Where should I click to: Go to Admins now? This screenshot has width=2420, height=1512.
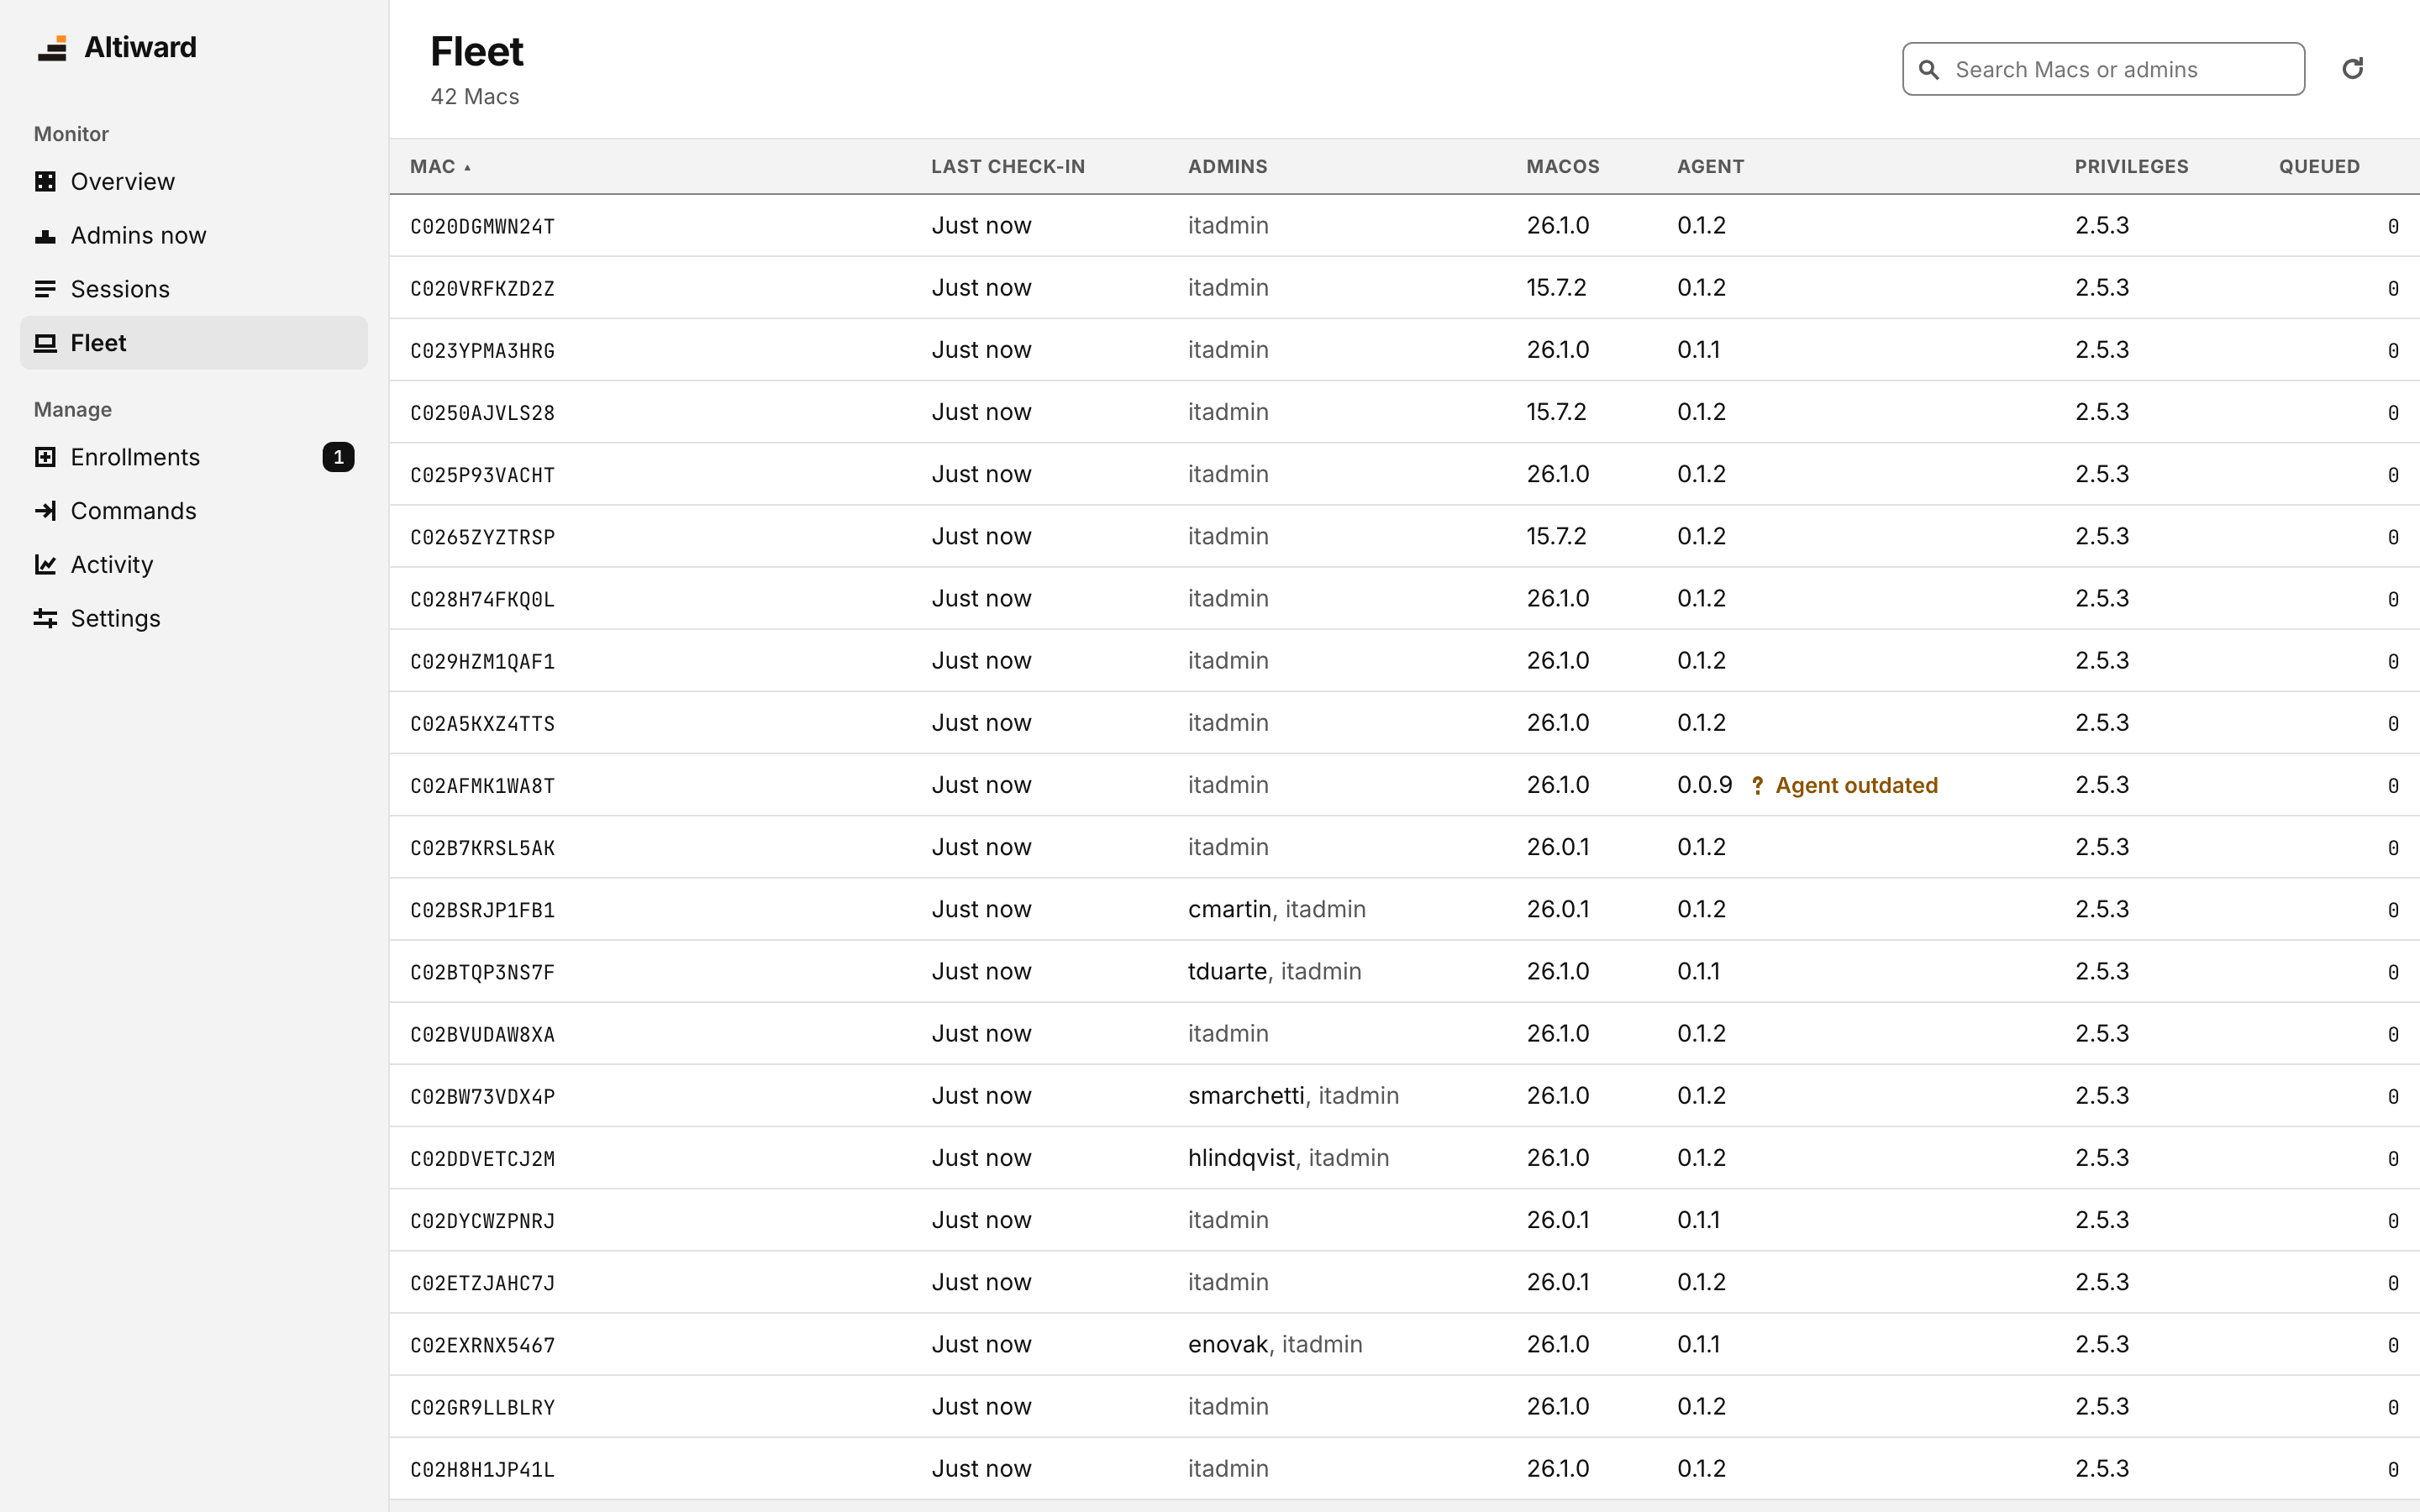194,236
